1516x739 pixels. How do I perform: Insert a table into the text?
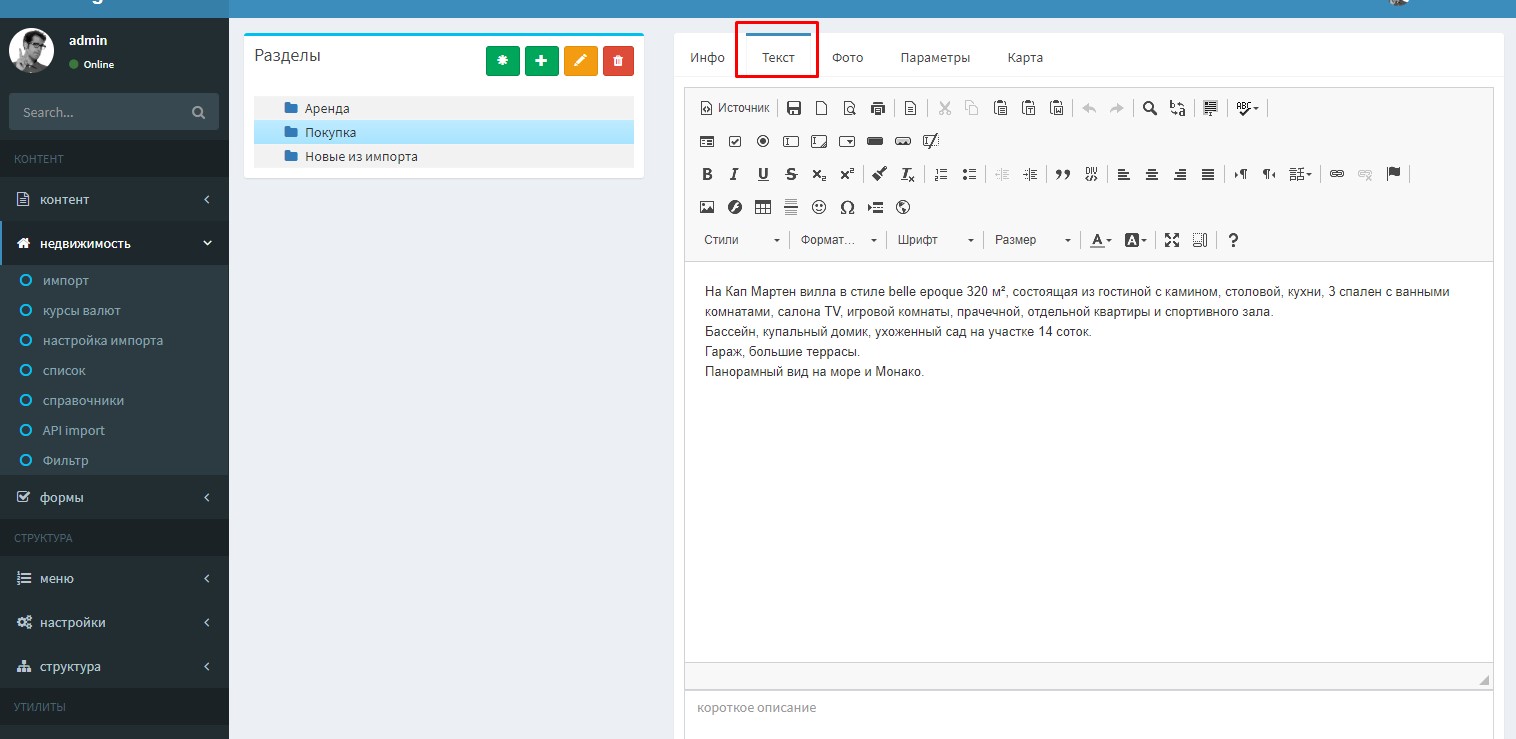[763, 207]
